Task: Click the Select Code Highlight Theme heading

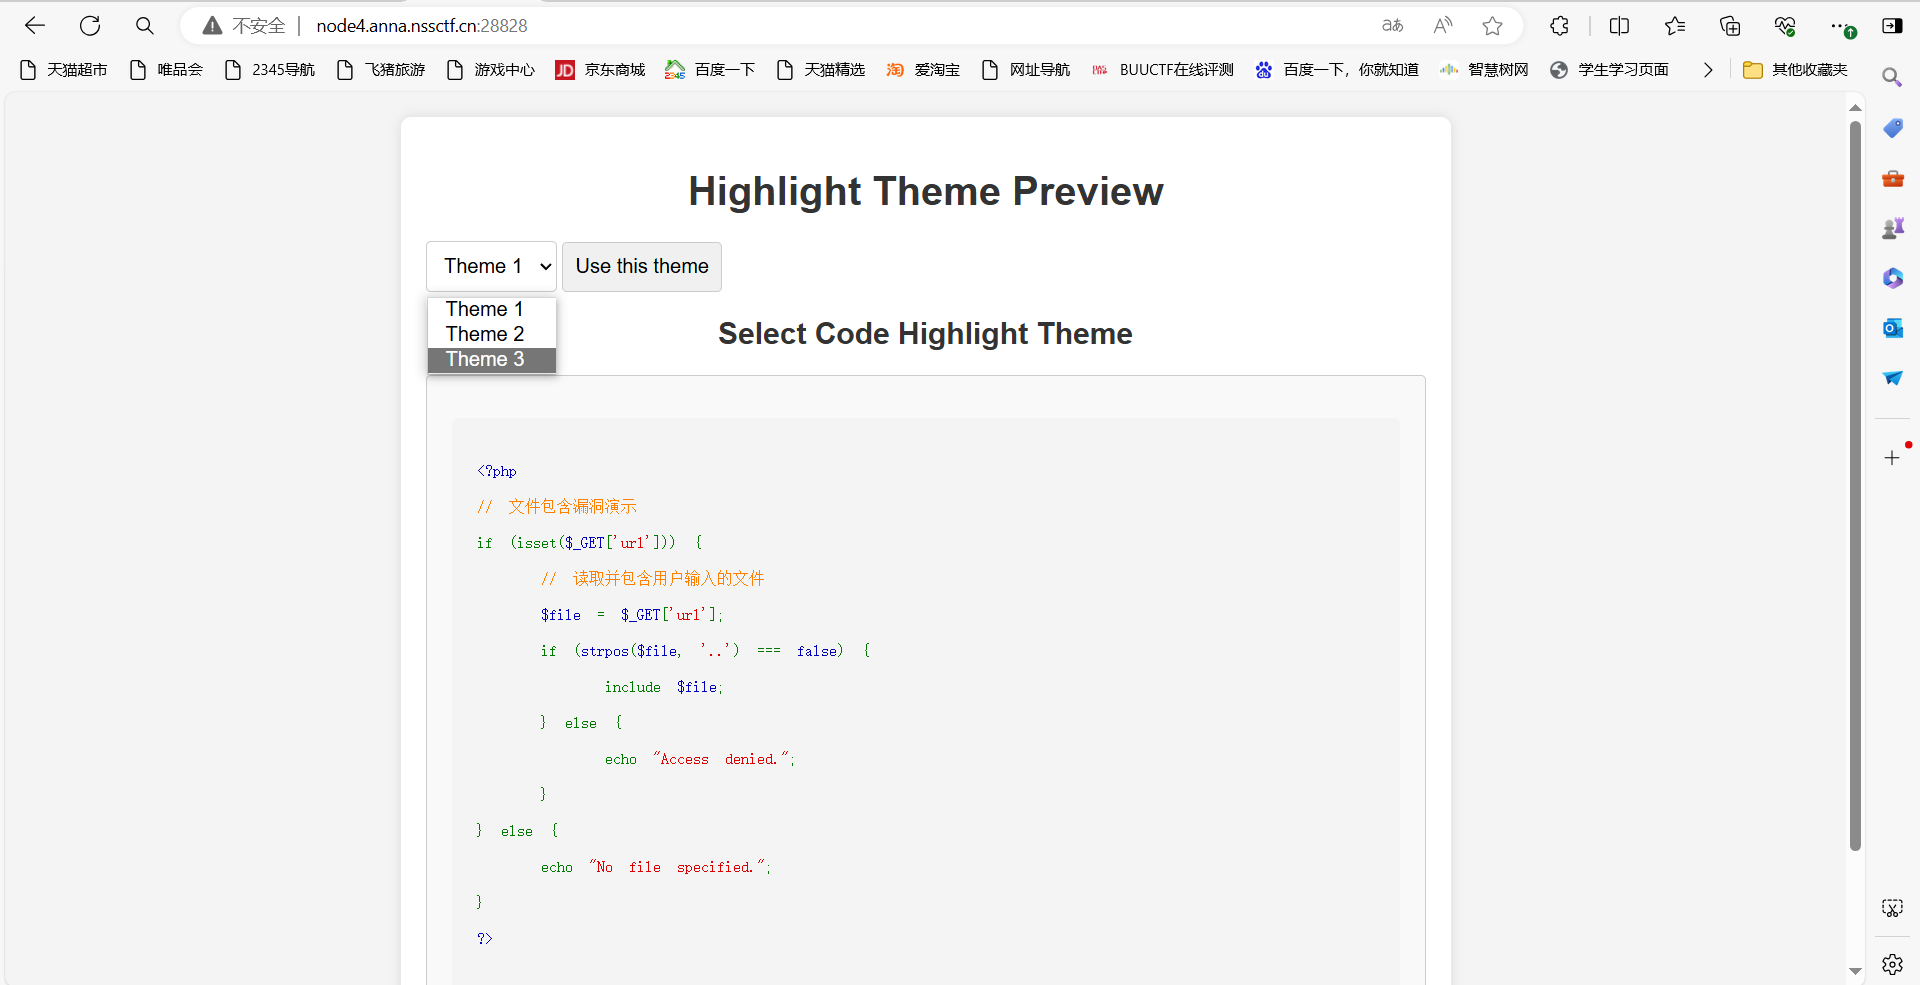Action: [925, 334]
